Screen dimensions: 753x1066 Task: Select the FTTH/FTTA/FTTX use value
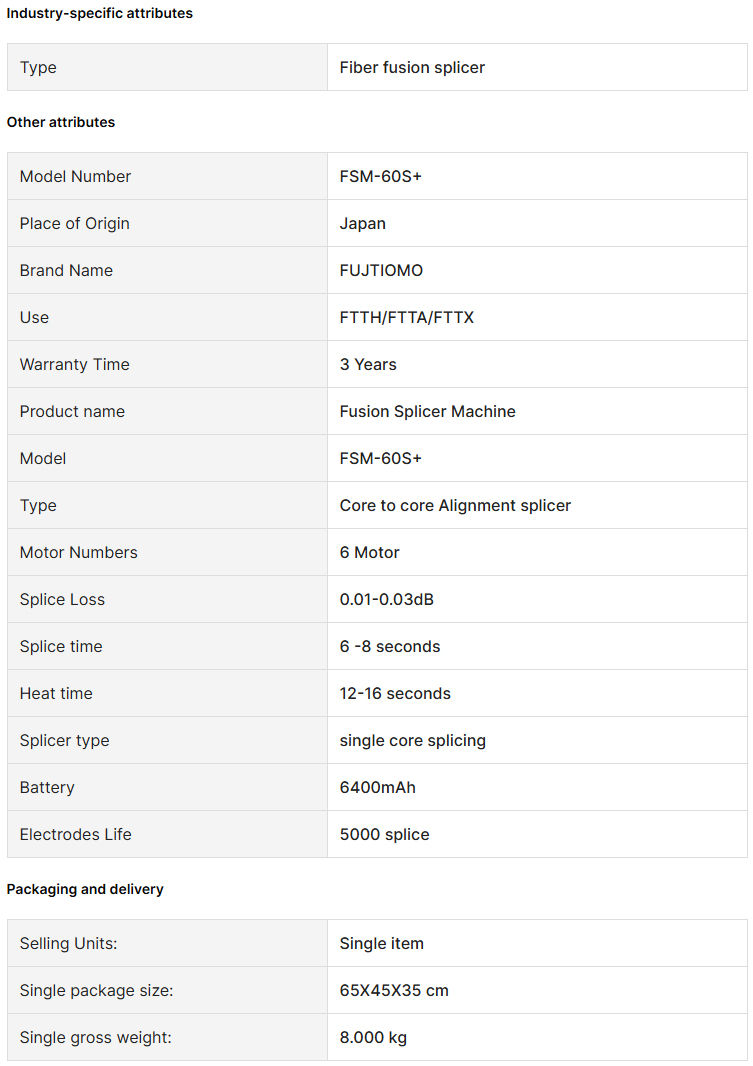tap(406, 317)
